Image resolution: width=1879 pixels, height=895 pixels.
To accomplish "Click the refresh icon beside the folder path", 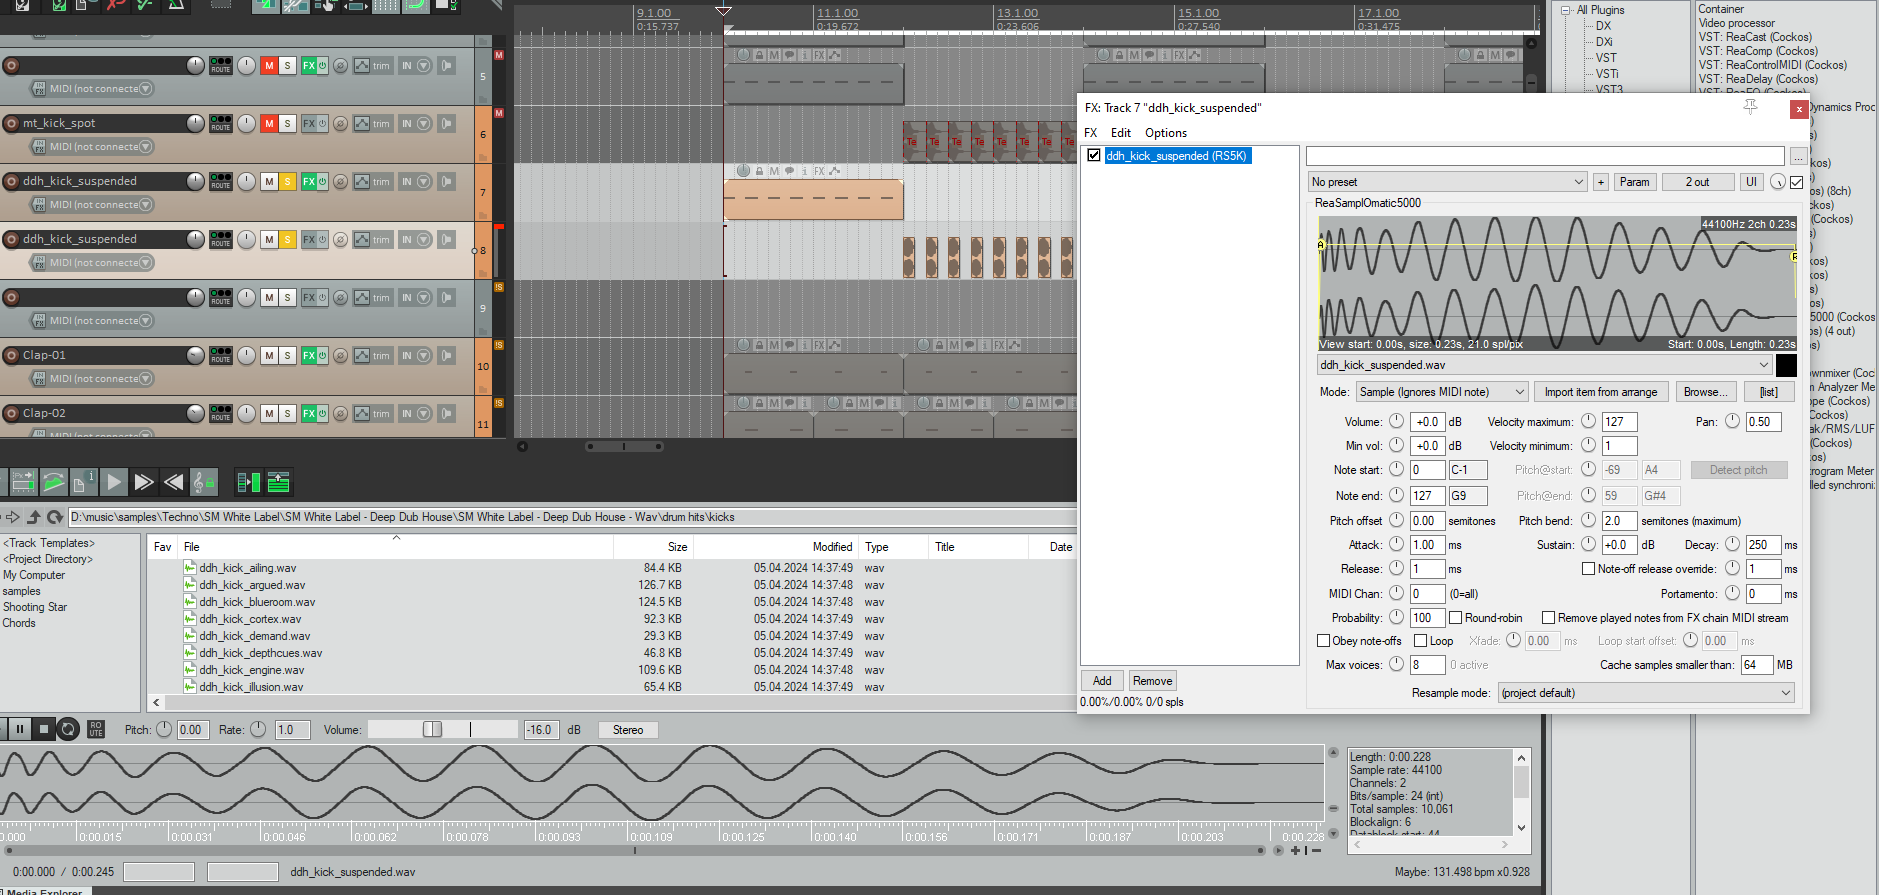I will tap(55, 517).
